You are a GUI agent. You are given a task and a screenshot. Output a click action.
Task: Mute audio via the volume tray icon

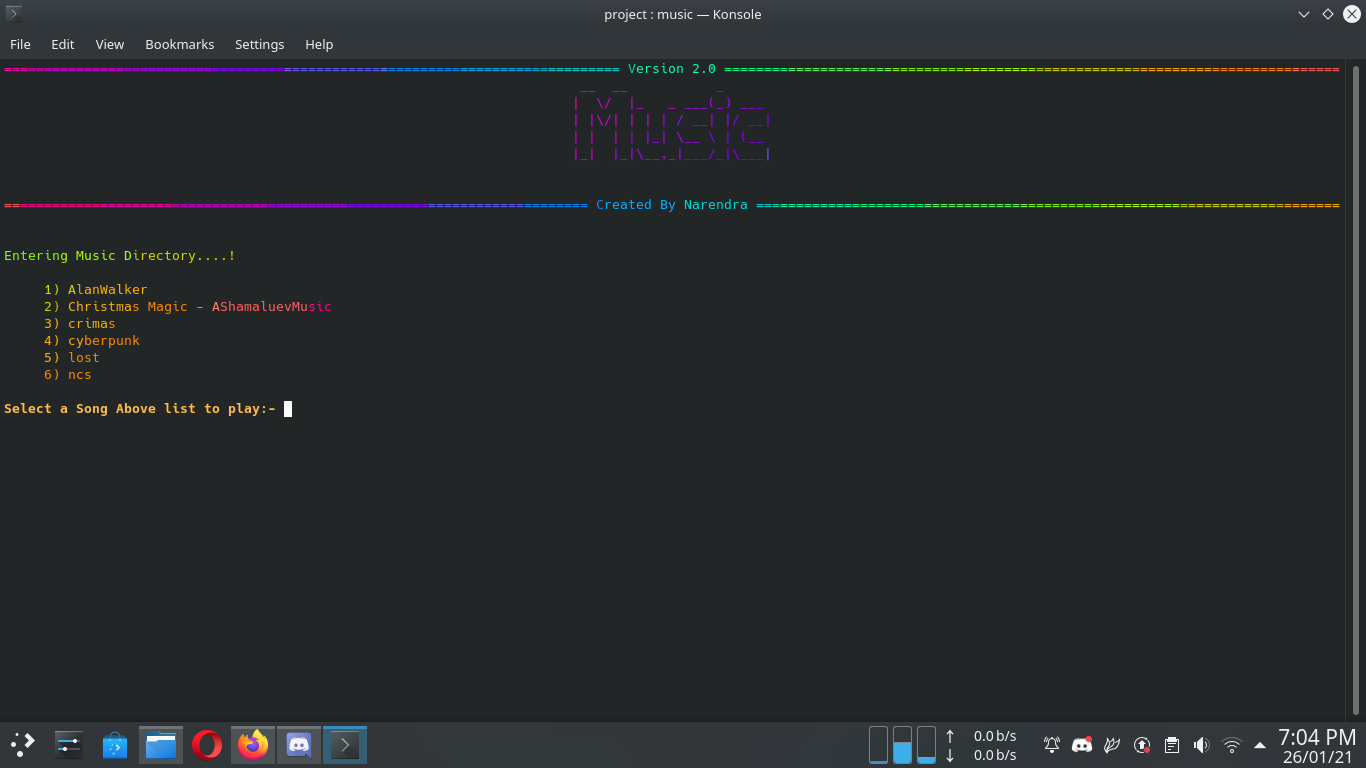click(1201, 745)
